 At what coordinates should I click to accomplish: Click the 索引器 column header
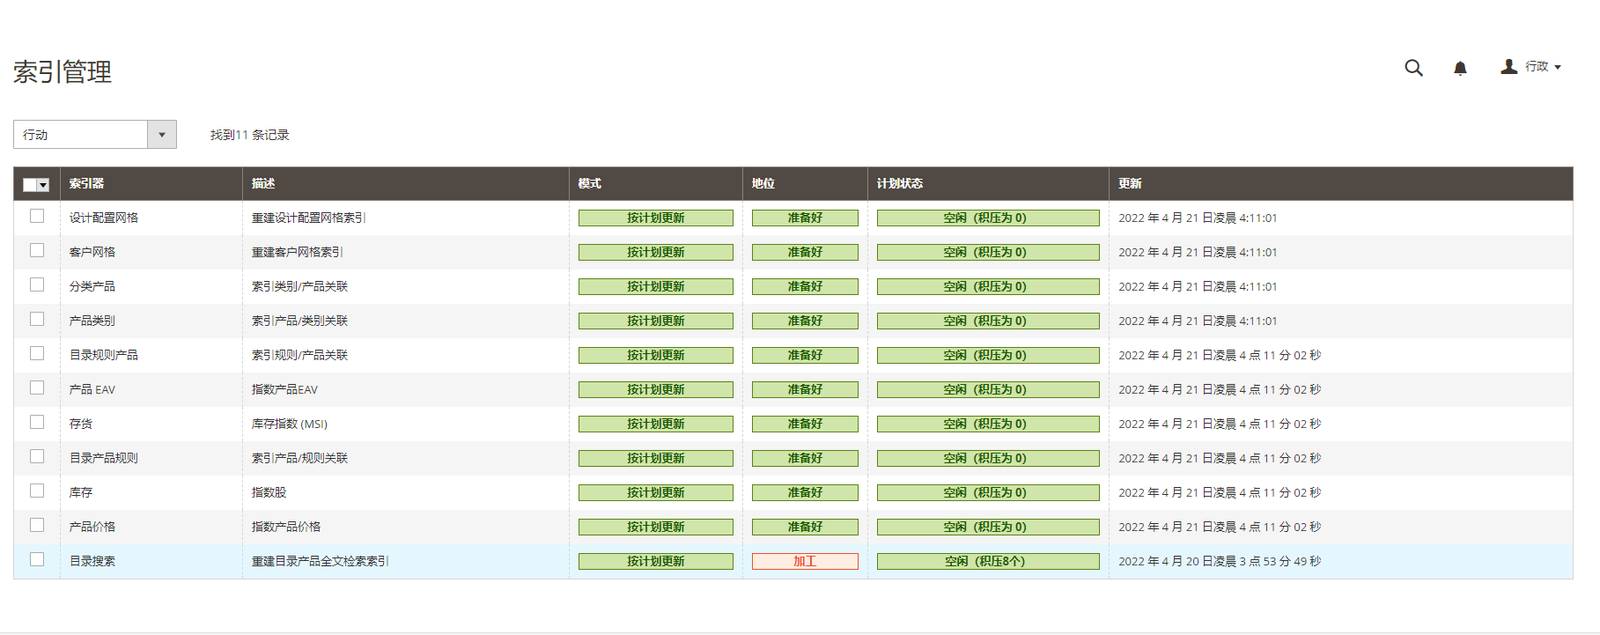point(86,184)
